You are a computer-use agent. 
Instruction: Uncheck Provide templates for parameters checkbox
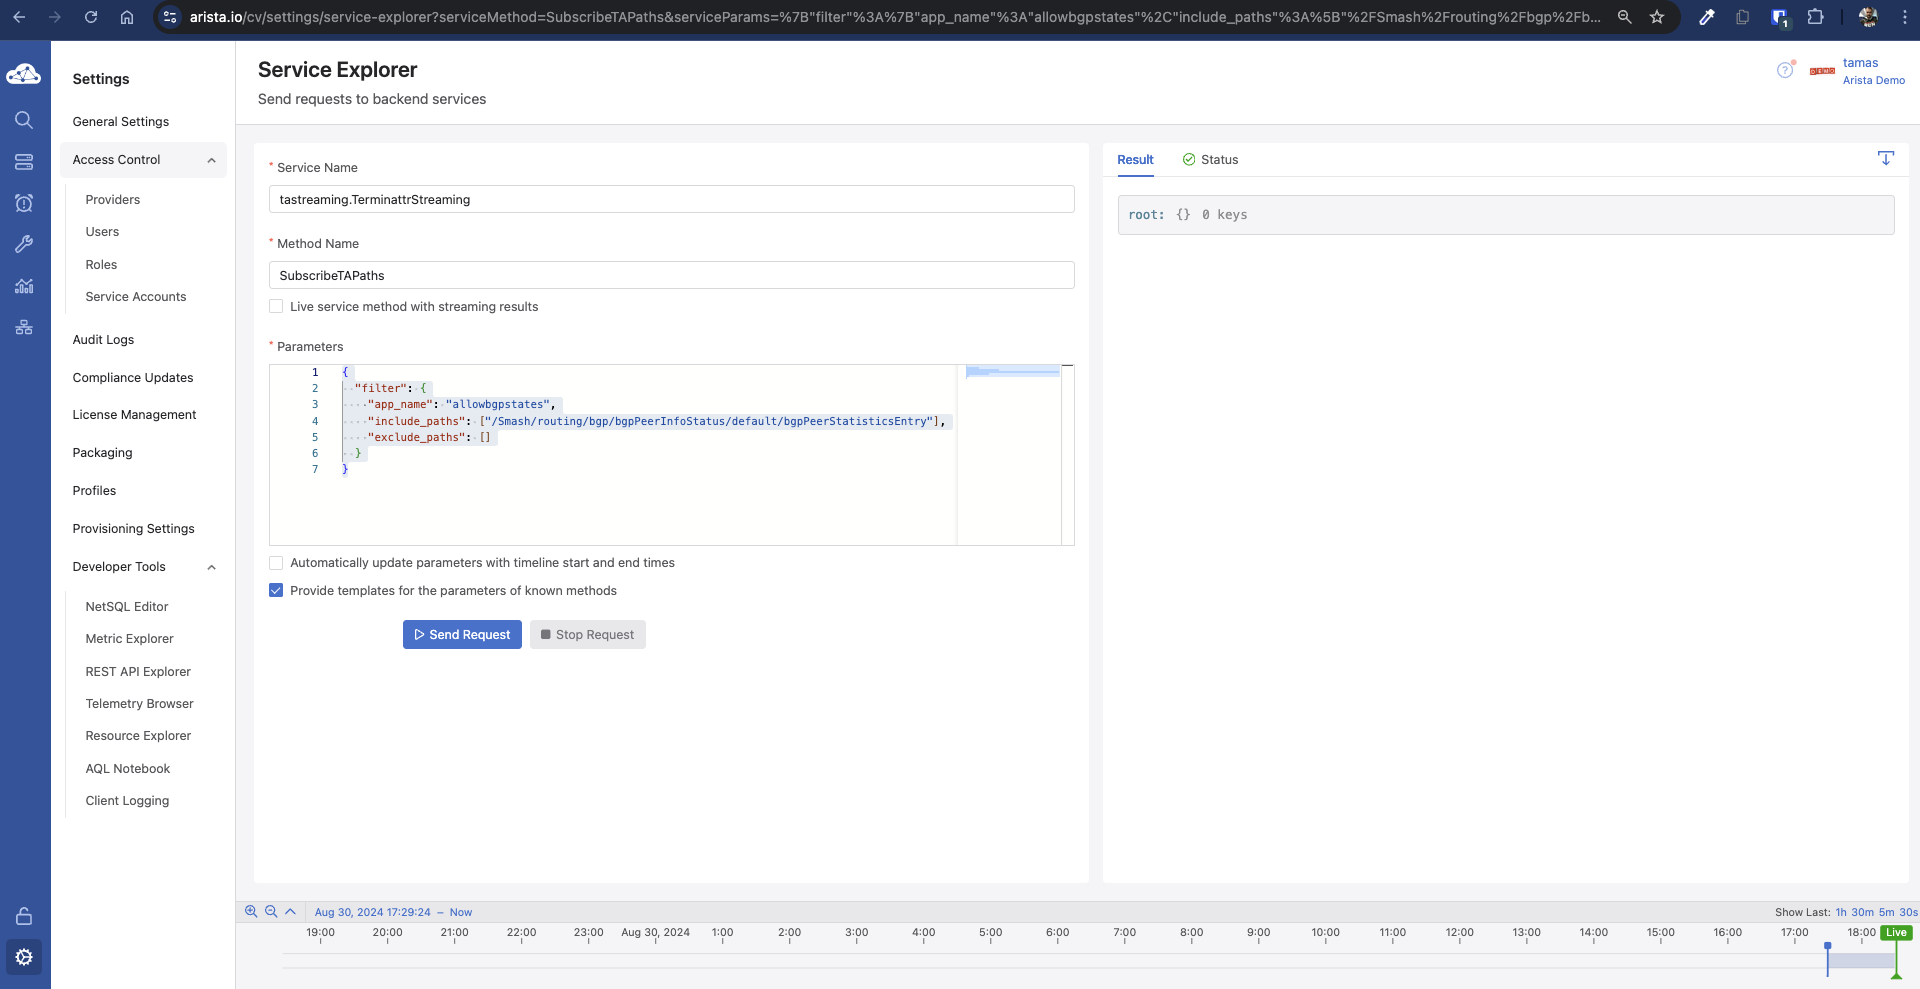(x=276, y=591)
